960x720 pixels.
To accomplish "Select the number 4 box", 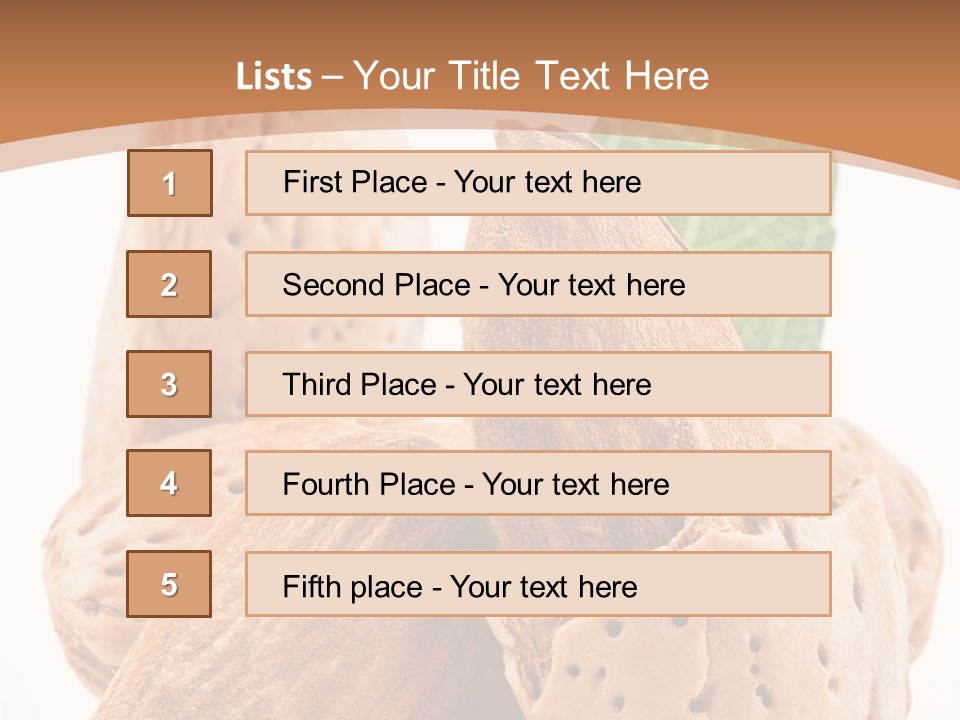I will pos(169,483).
